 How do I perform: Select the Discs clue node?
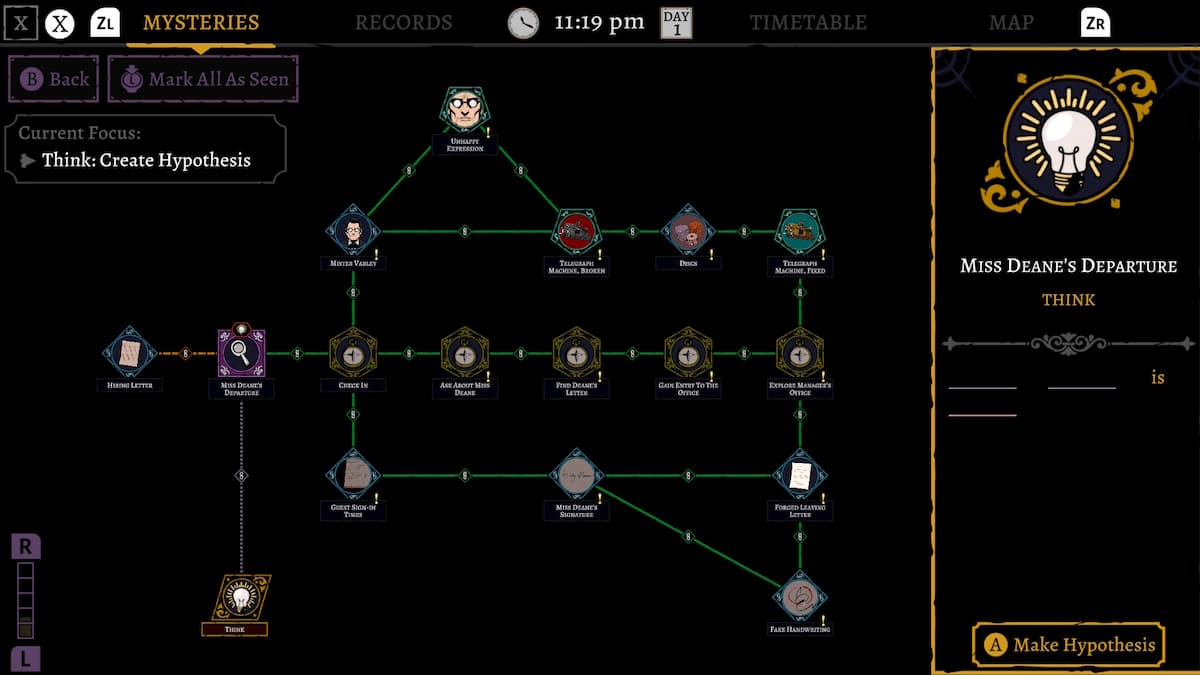(x=688, y=232)
